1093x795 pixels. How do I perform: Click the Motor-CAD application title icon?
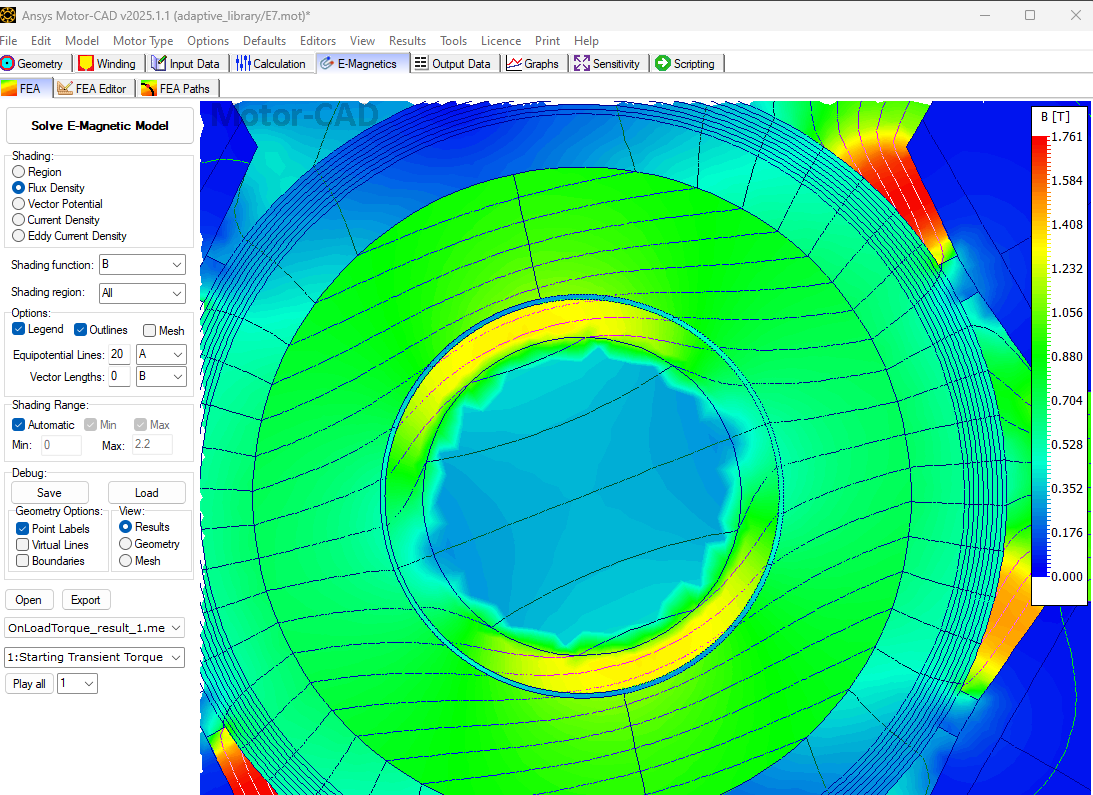click(8, 15)
